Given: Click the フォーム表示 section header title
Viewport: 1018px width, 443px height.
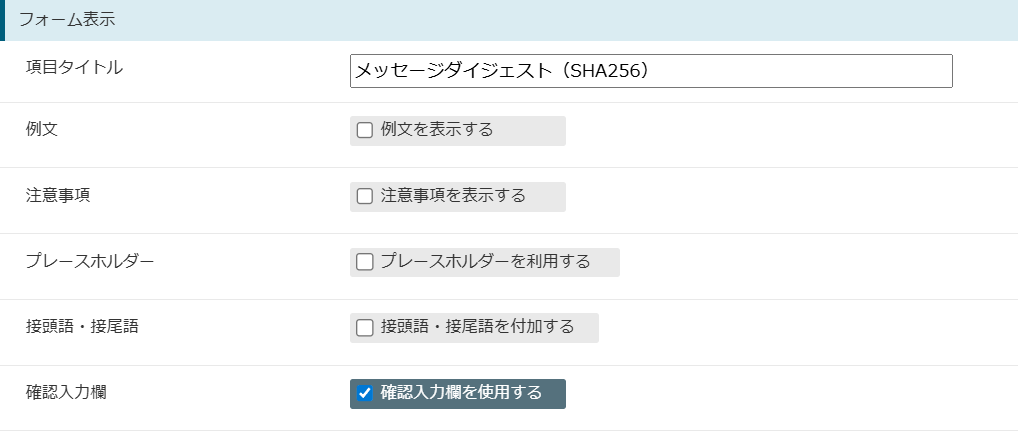Looking at the screenshot, I should pos(67,19).
